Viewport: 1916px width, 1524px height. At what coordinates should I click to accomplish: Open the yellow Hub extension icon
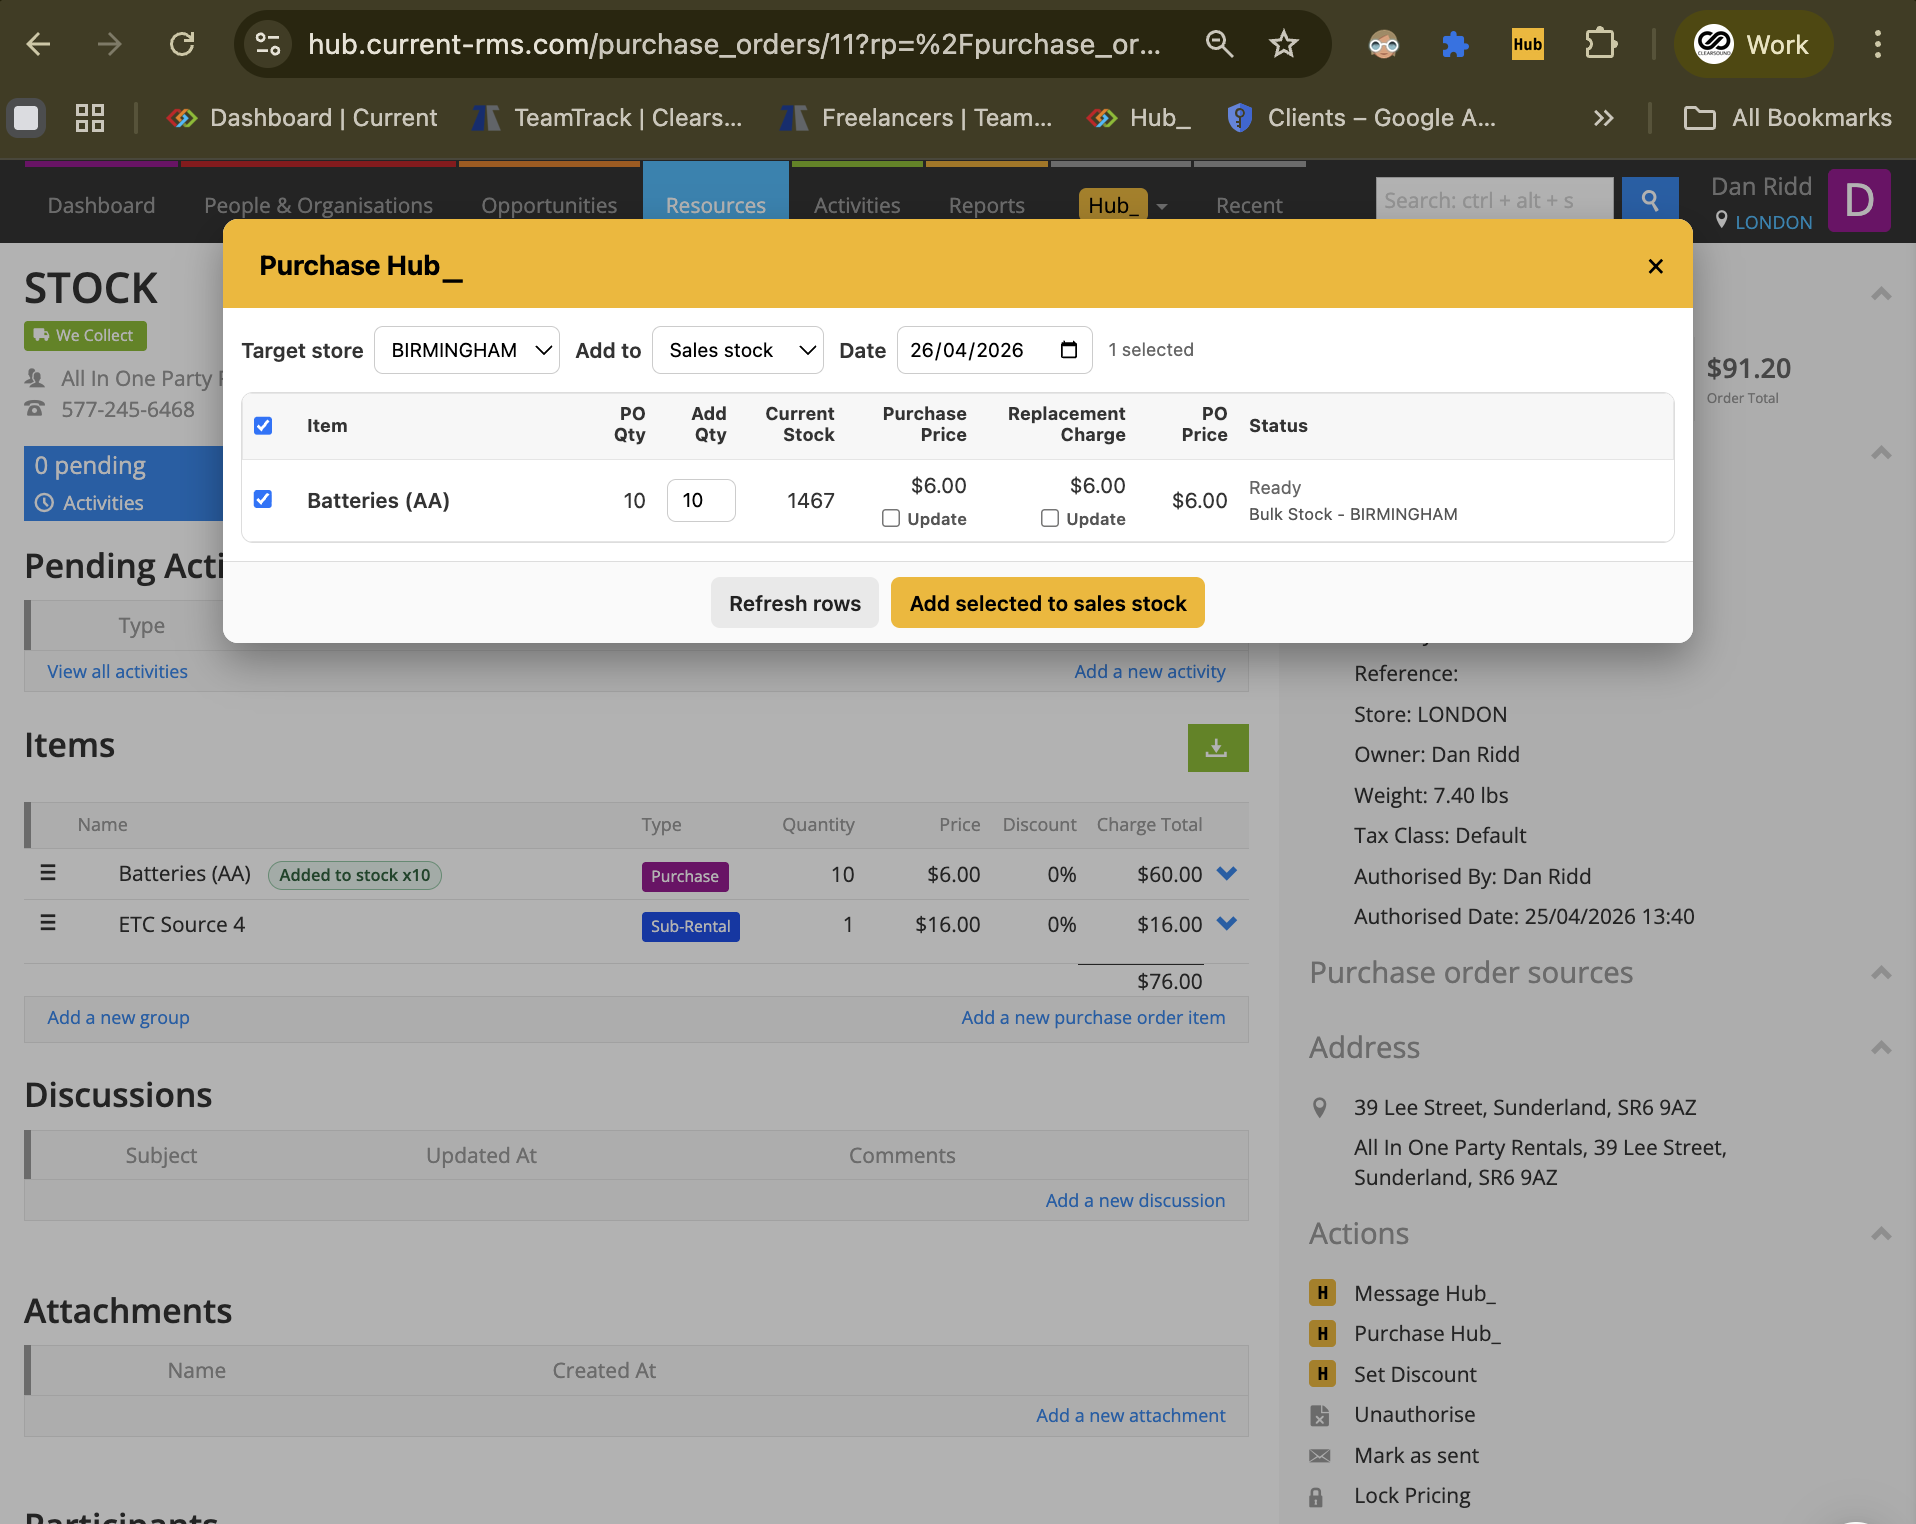[x=1527, y=44]
